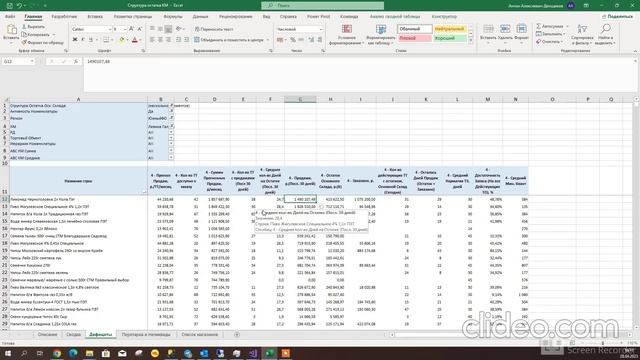The height and width of the screenshot is (360, 640).
Task: Center text horizontally
Action: 160,40
